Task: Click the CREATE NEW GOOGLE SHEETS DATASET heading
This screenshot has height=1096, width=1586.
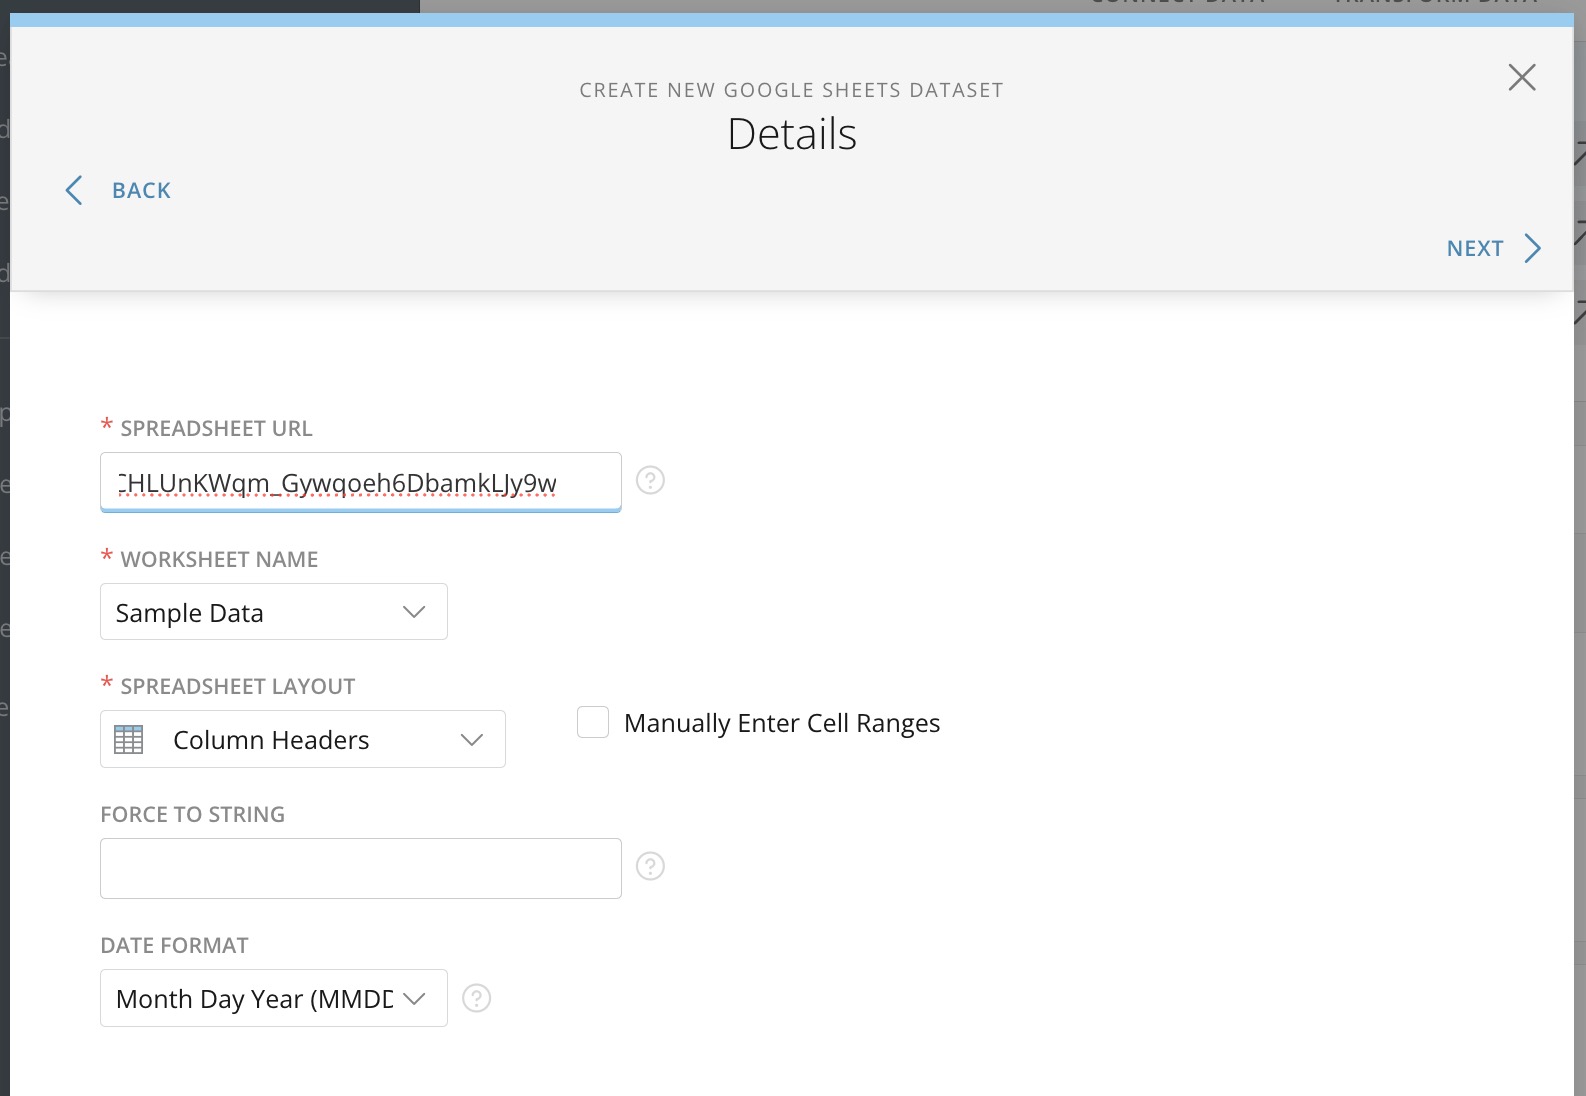Action: click(x=791, y=90)
